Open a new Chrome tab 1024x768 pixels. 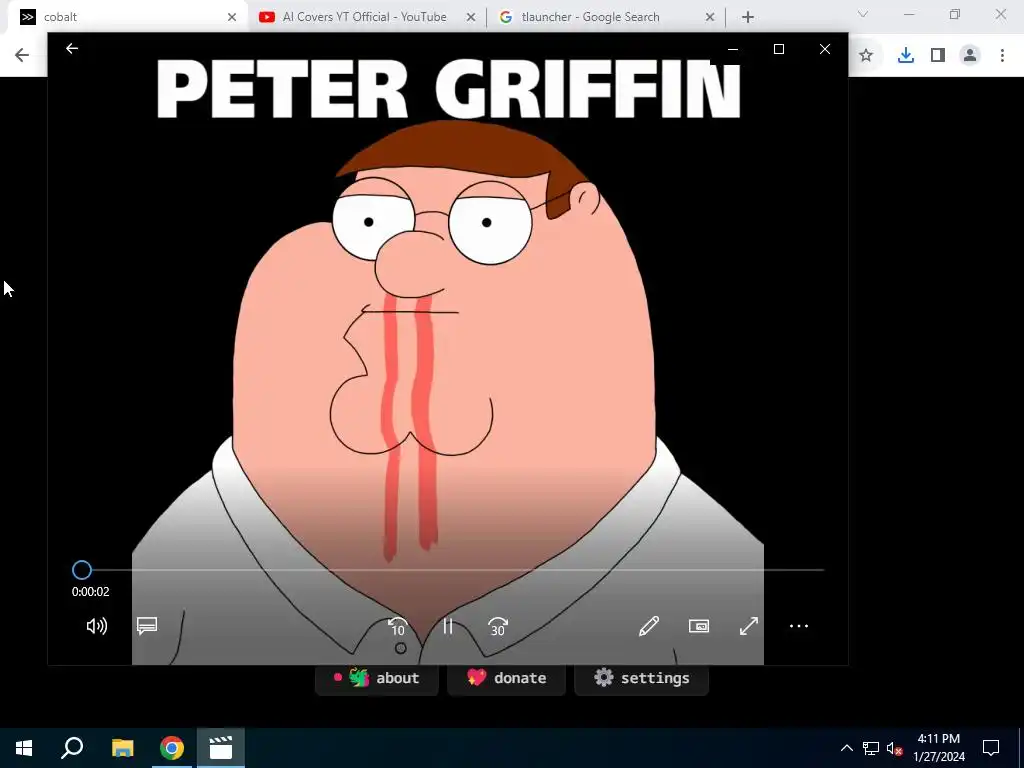[748, 18]
